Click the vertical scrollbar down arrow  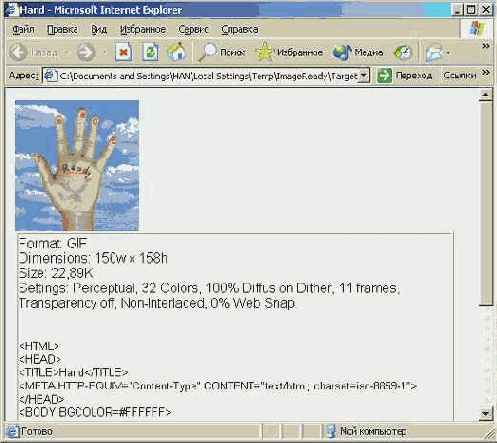486,413
